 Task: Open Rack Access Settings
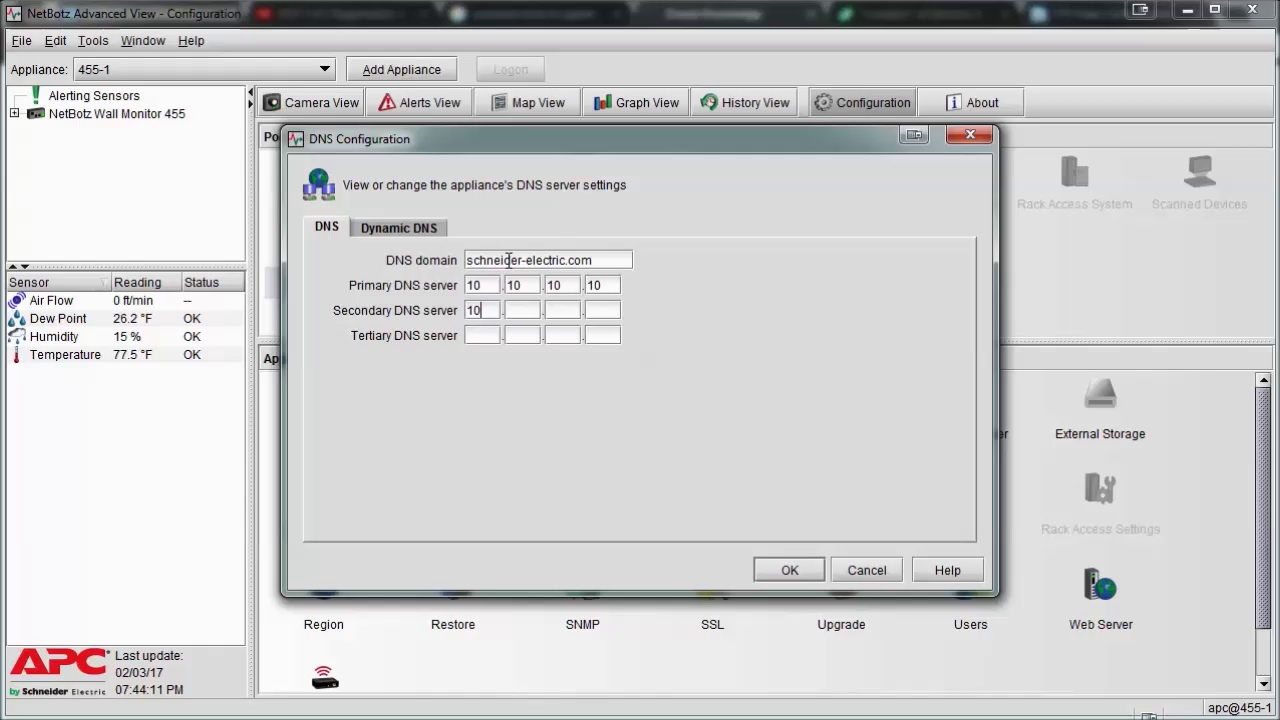coord(1100,504)
